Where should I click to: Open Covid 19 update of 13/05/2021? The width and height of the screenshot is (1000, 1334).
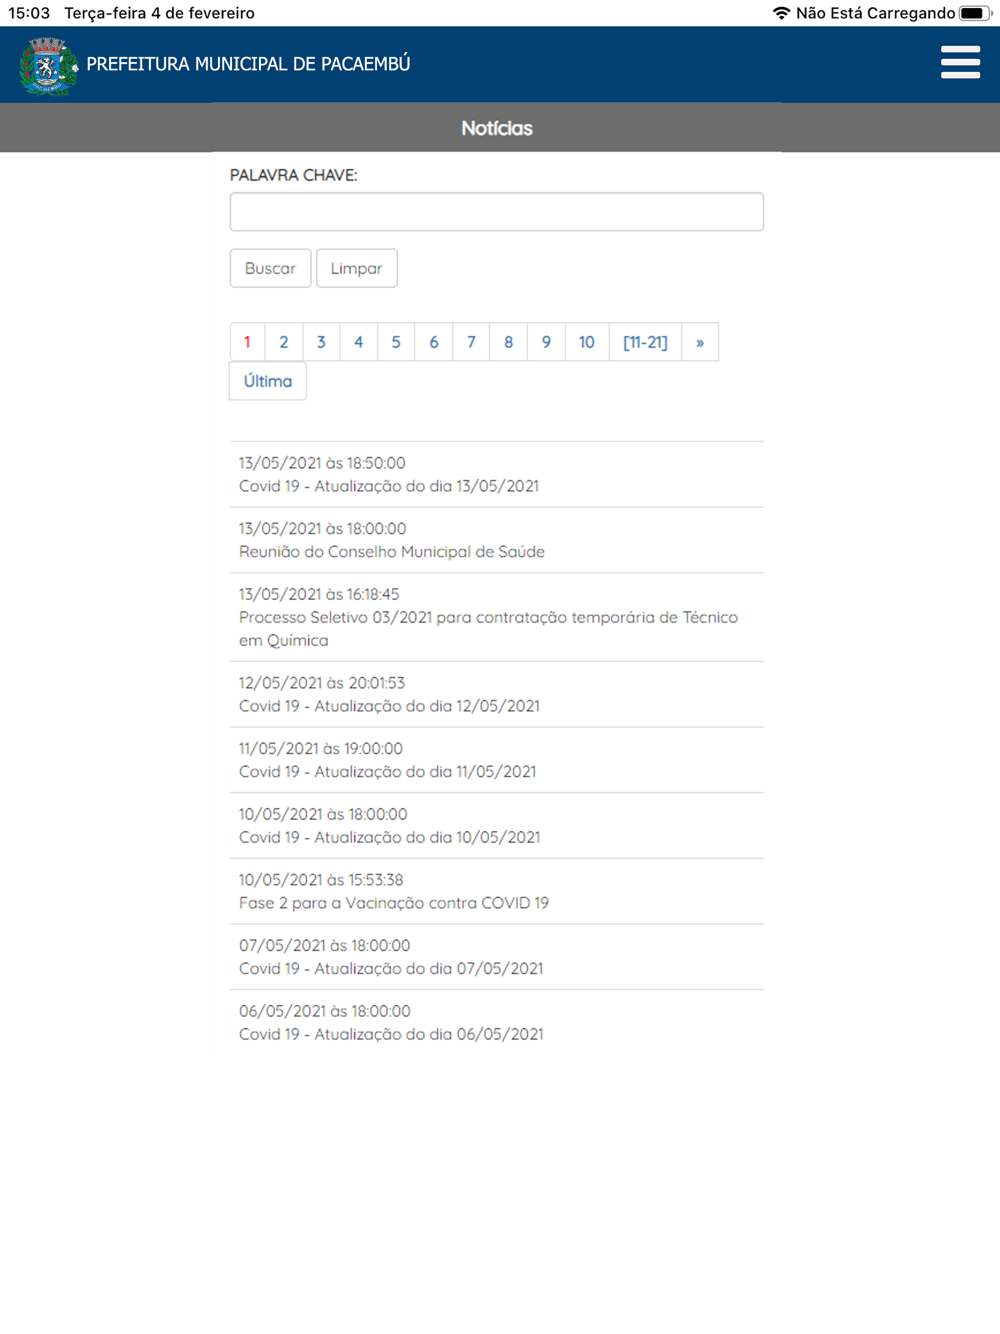click(388, 486)
